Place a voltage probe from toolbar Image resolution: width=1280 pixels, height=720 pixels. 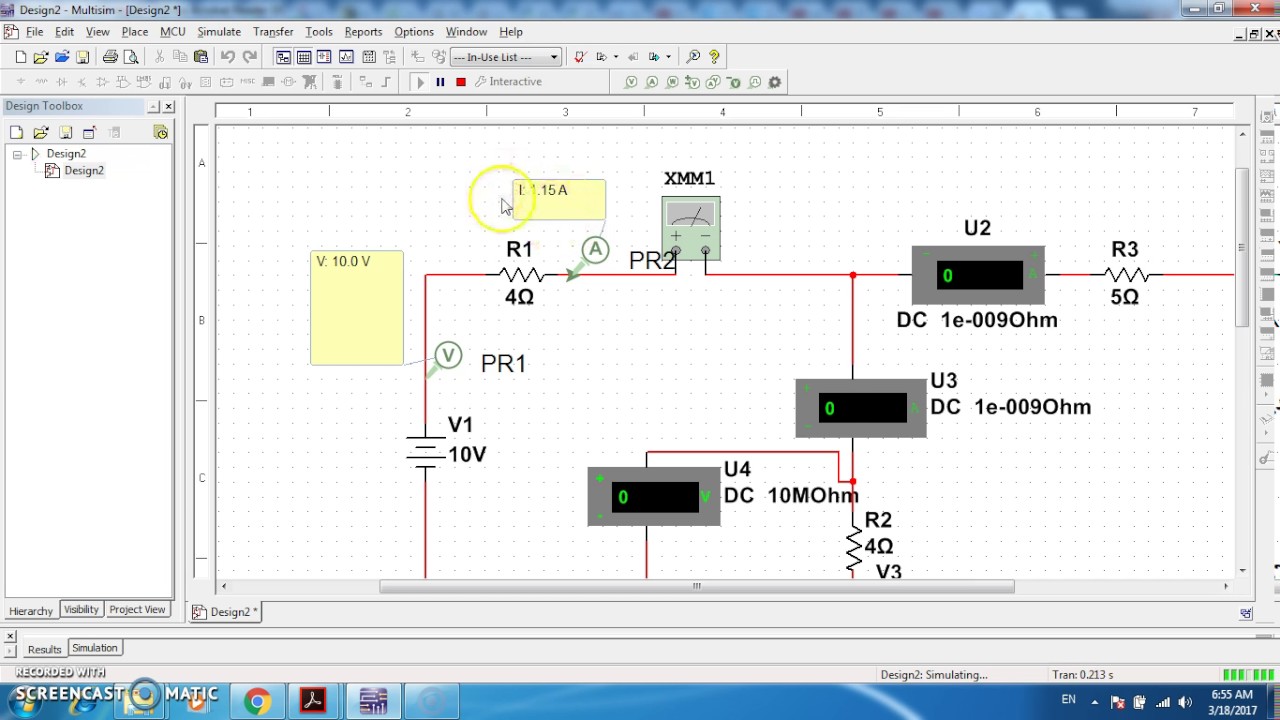(x=631, y=82)
